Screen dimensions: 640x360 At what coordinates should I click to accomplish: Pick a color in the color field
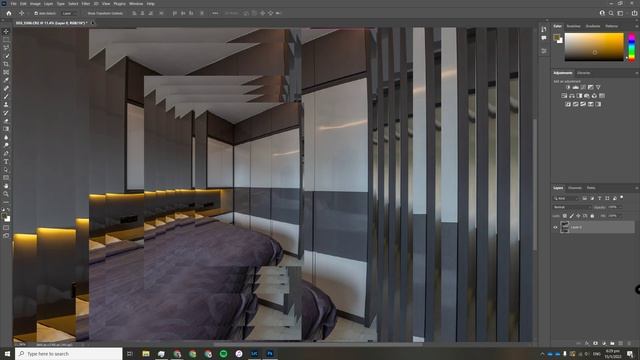tap(594, 47)
